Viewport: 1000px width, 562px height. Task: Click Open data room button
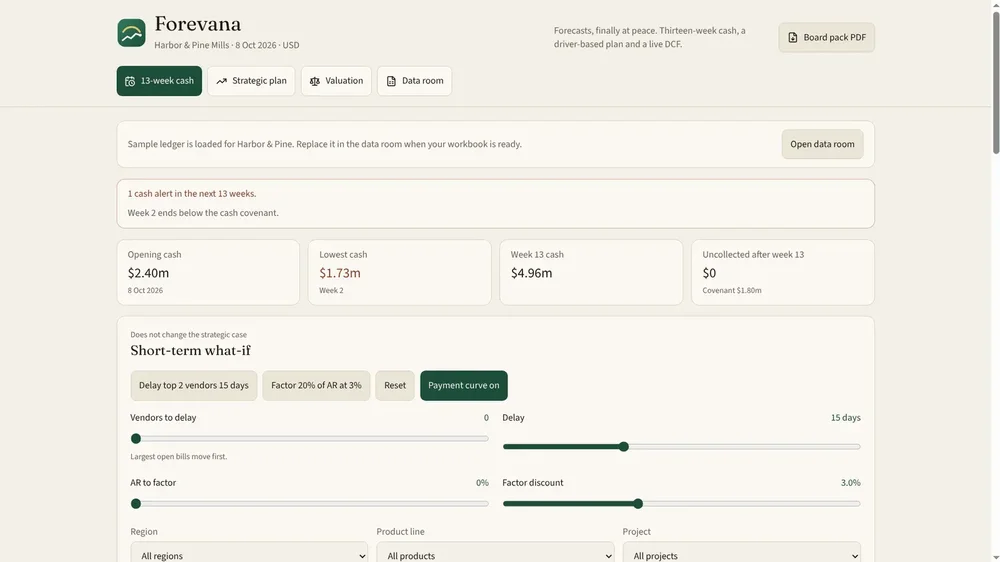pyautogui.click(x=822, y=144)
